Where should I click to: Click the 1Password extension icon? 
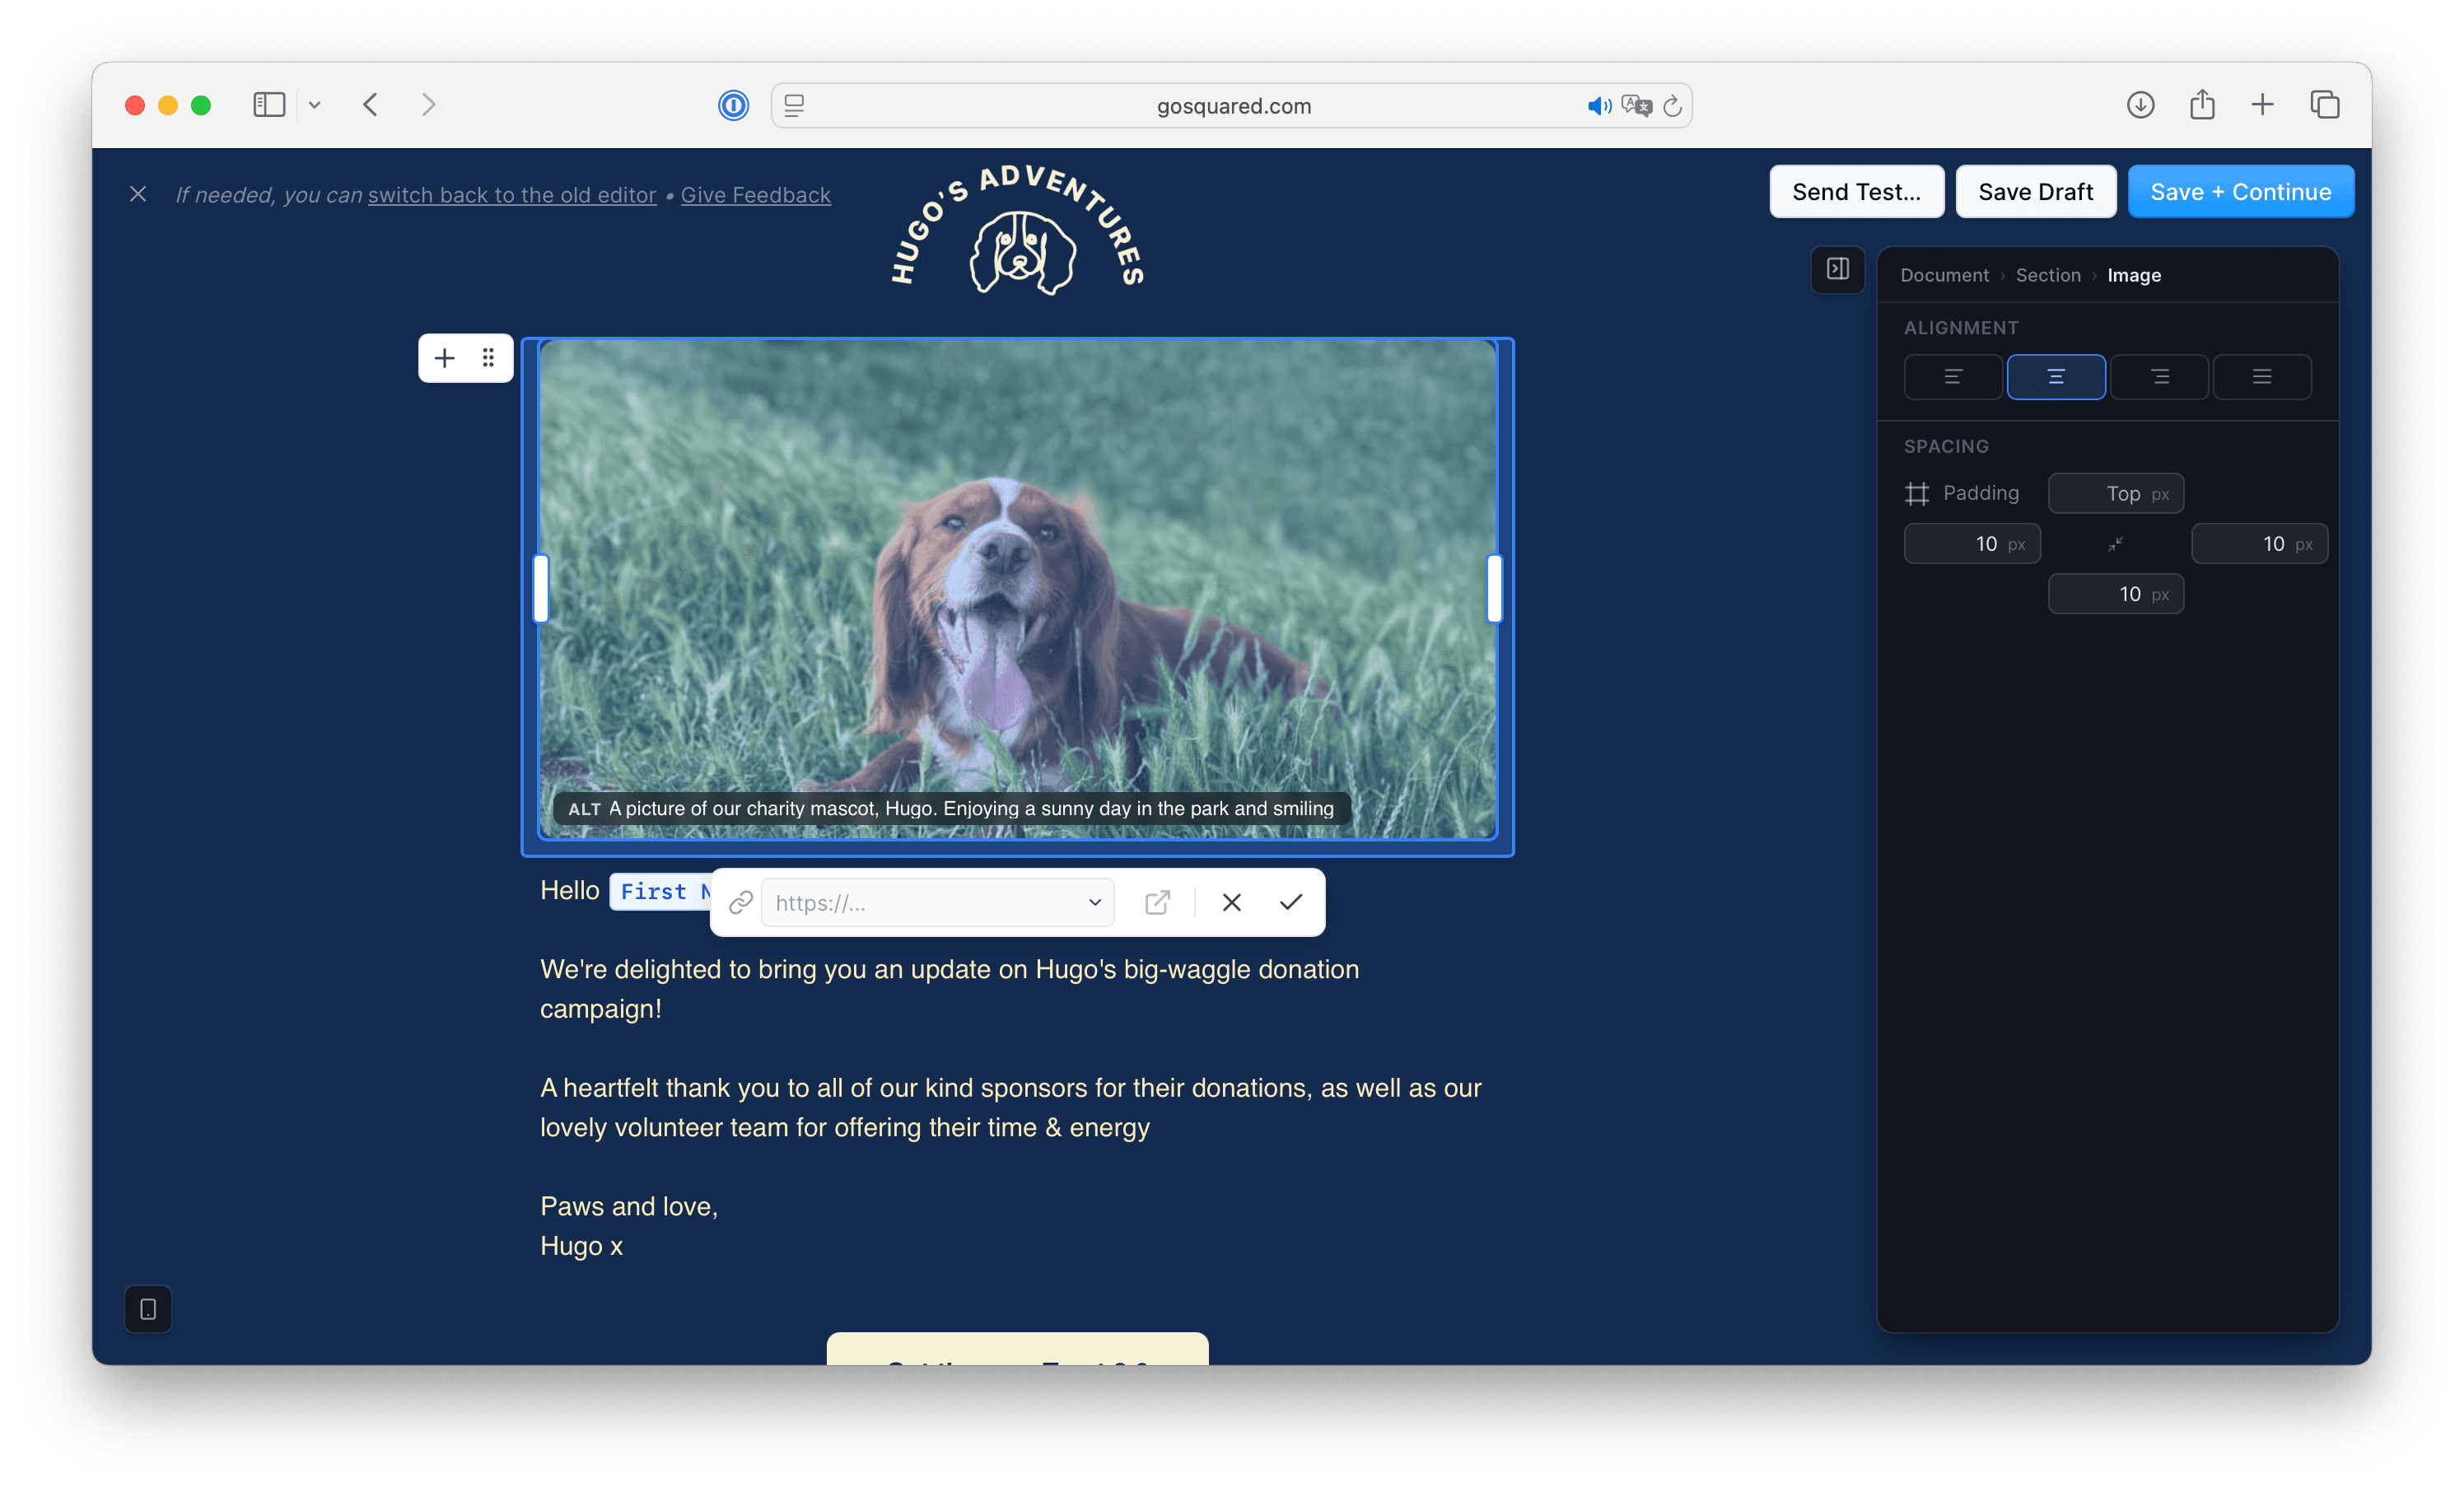[x=733, y=105]
